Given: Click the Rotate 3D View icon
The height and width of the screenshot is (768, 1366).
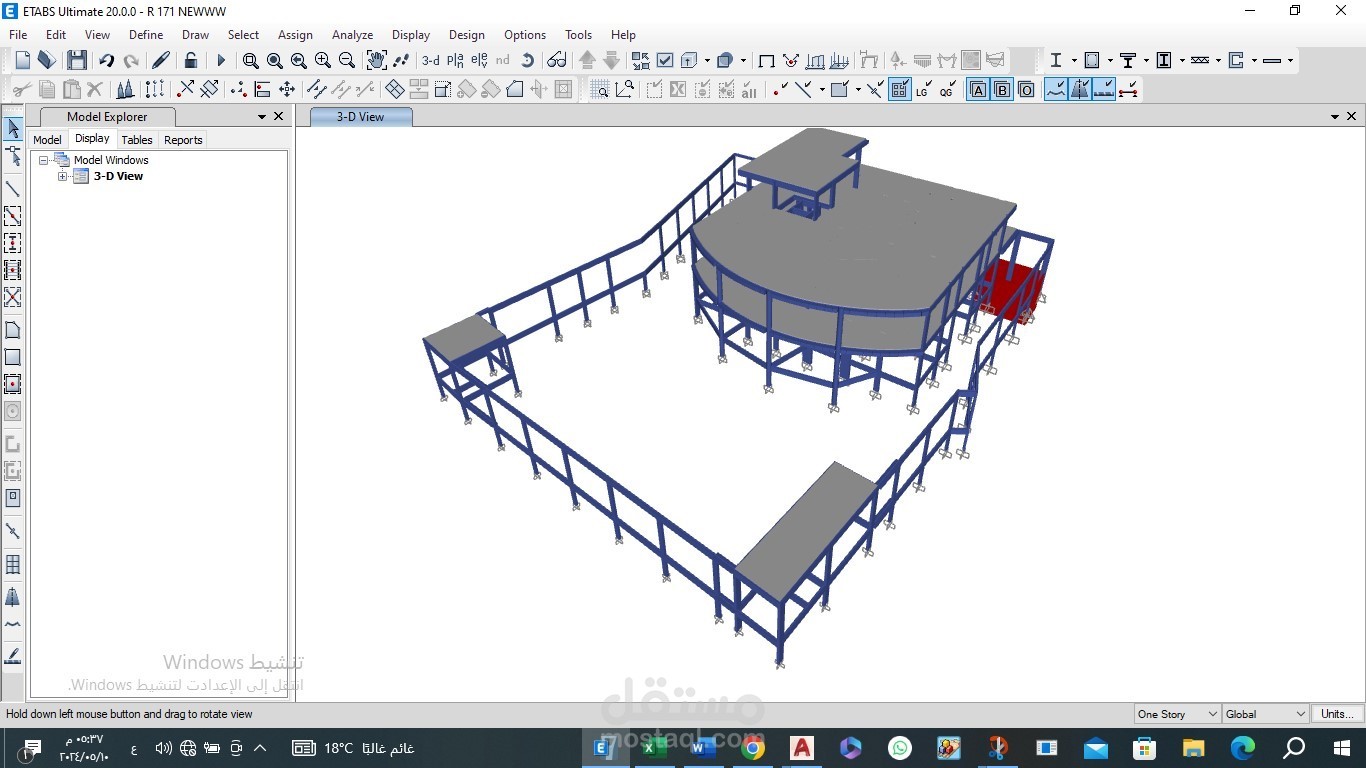Looking at the screenshot, I should pyautogui.click(x=528, y=61).
